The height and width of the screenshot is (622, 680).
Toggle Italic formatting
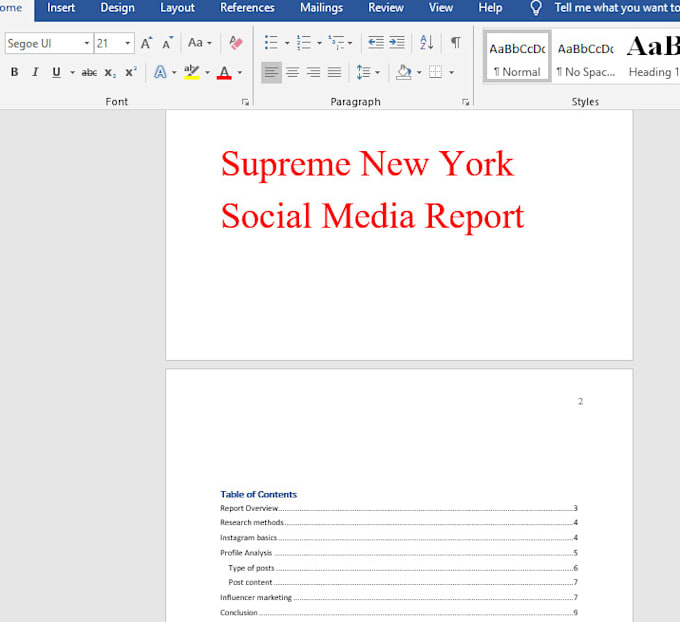tap(35, 72)
